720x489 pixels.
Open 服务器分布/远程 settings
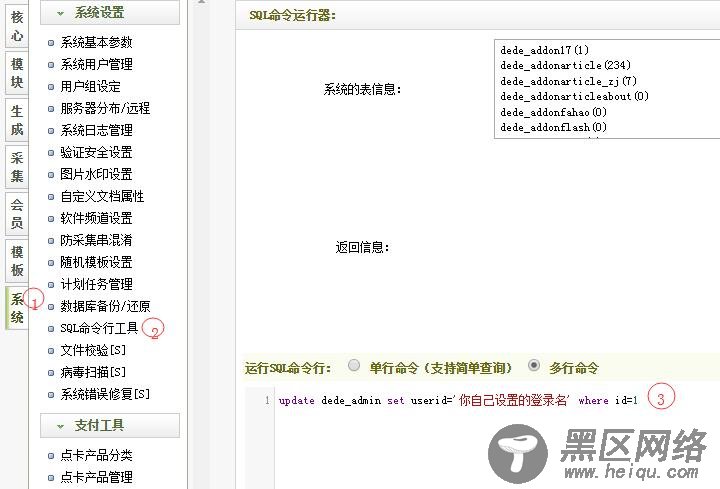pyautogui.click(x=105, y=108)
